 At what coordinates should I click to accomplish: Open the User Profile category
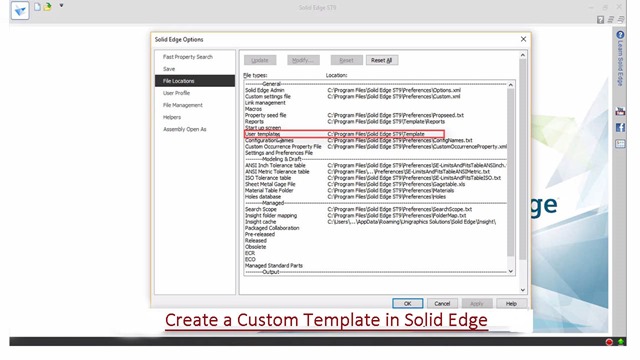pyautogui.click(x=195, y=93)
